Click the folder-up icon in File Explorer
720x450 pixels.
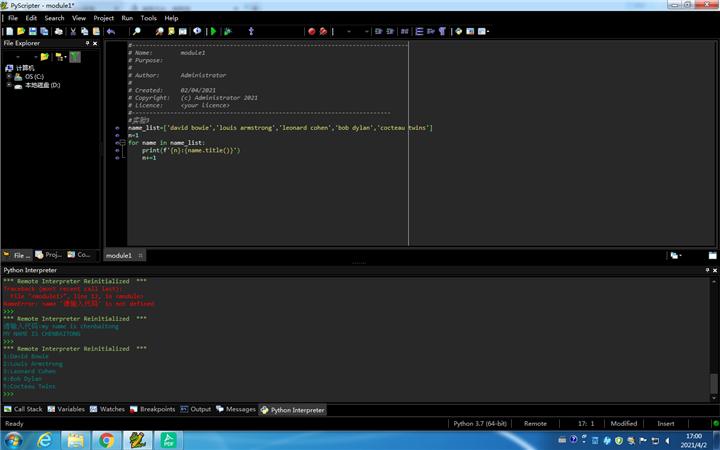45,57
